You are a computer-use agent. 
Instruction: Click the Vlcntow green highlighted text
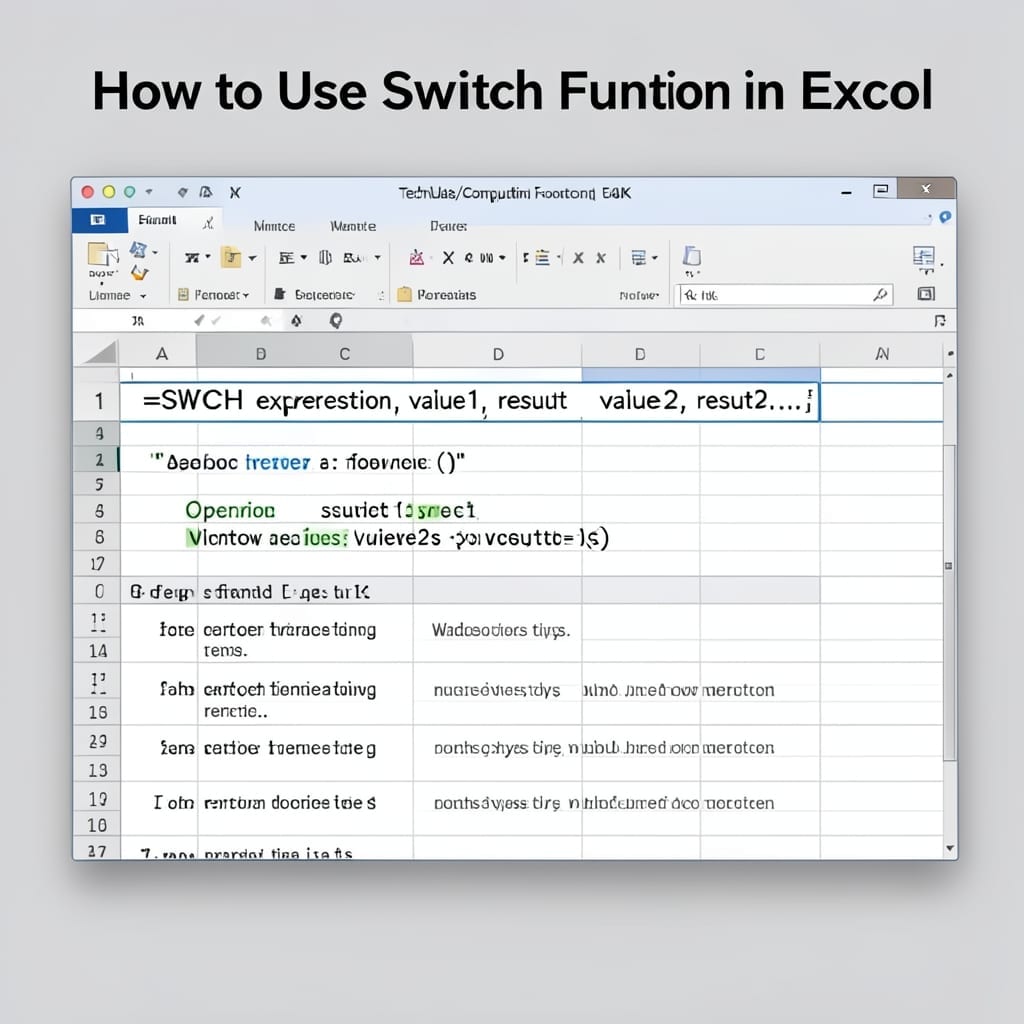pos(224,537)
